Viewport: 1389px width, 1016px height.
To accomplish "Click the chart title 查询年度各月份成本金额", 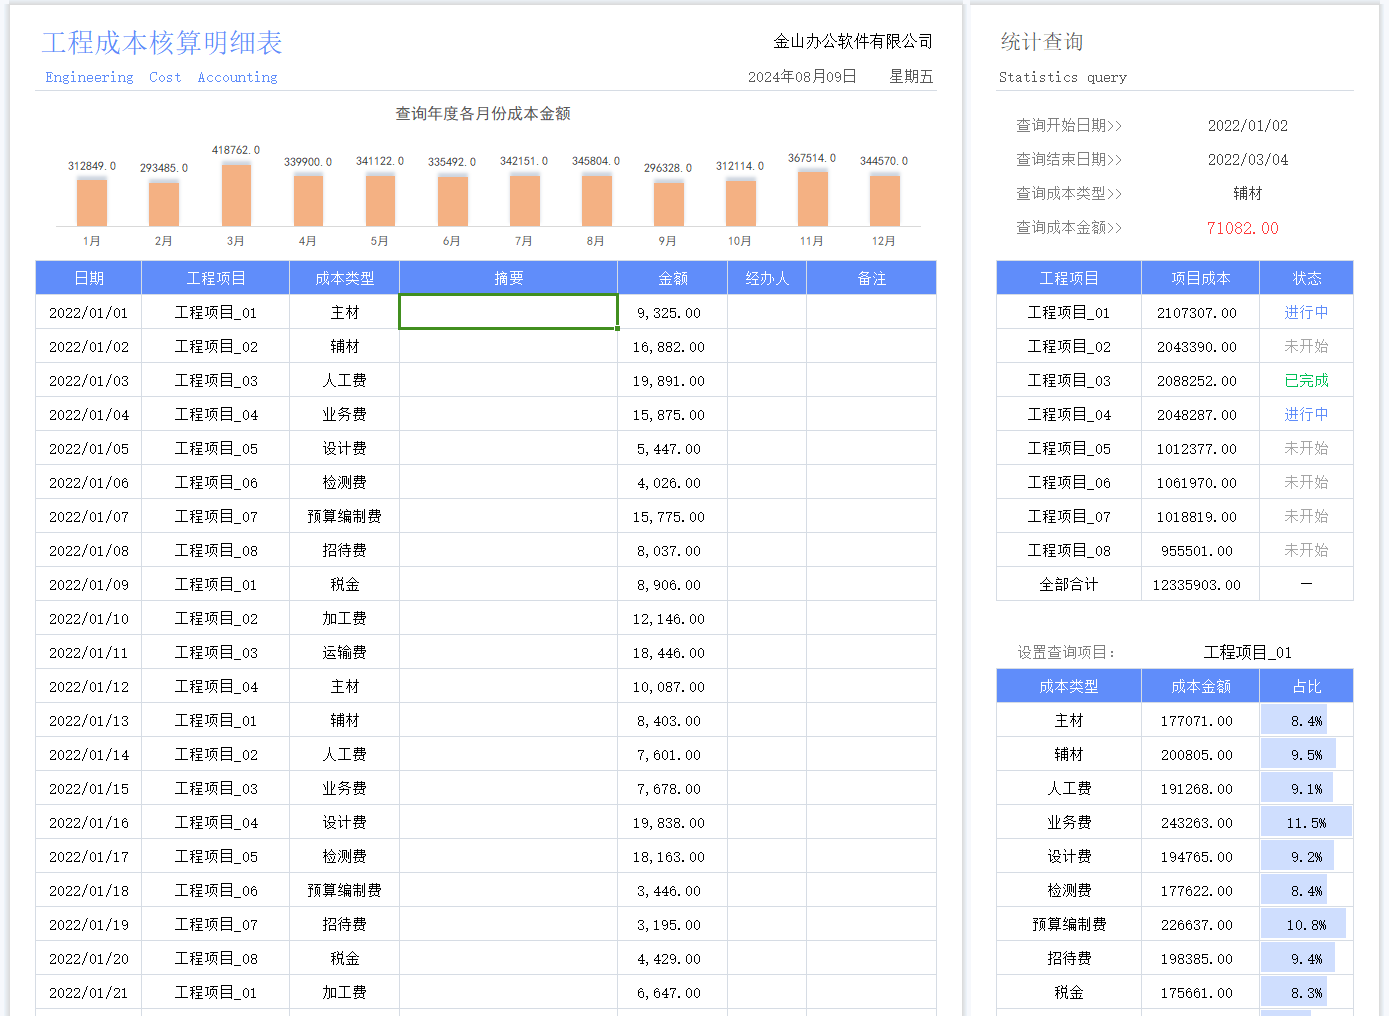I will 483,114.
